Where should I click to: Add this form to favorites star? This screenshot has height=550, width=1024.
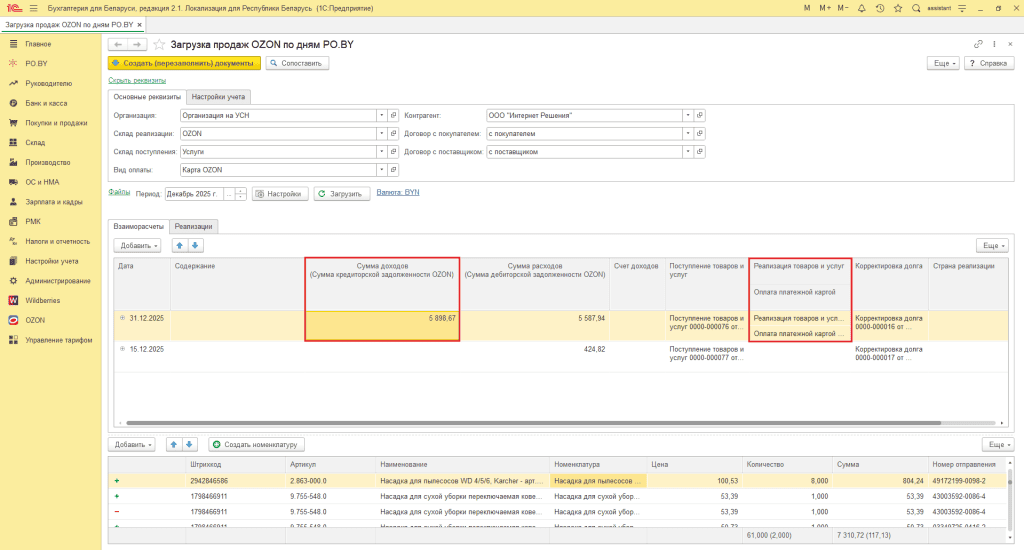tap(159, 44)
